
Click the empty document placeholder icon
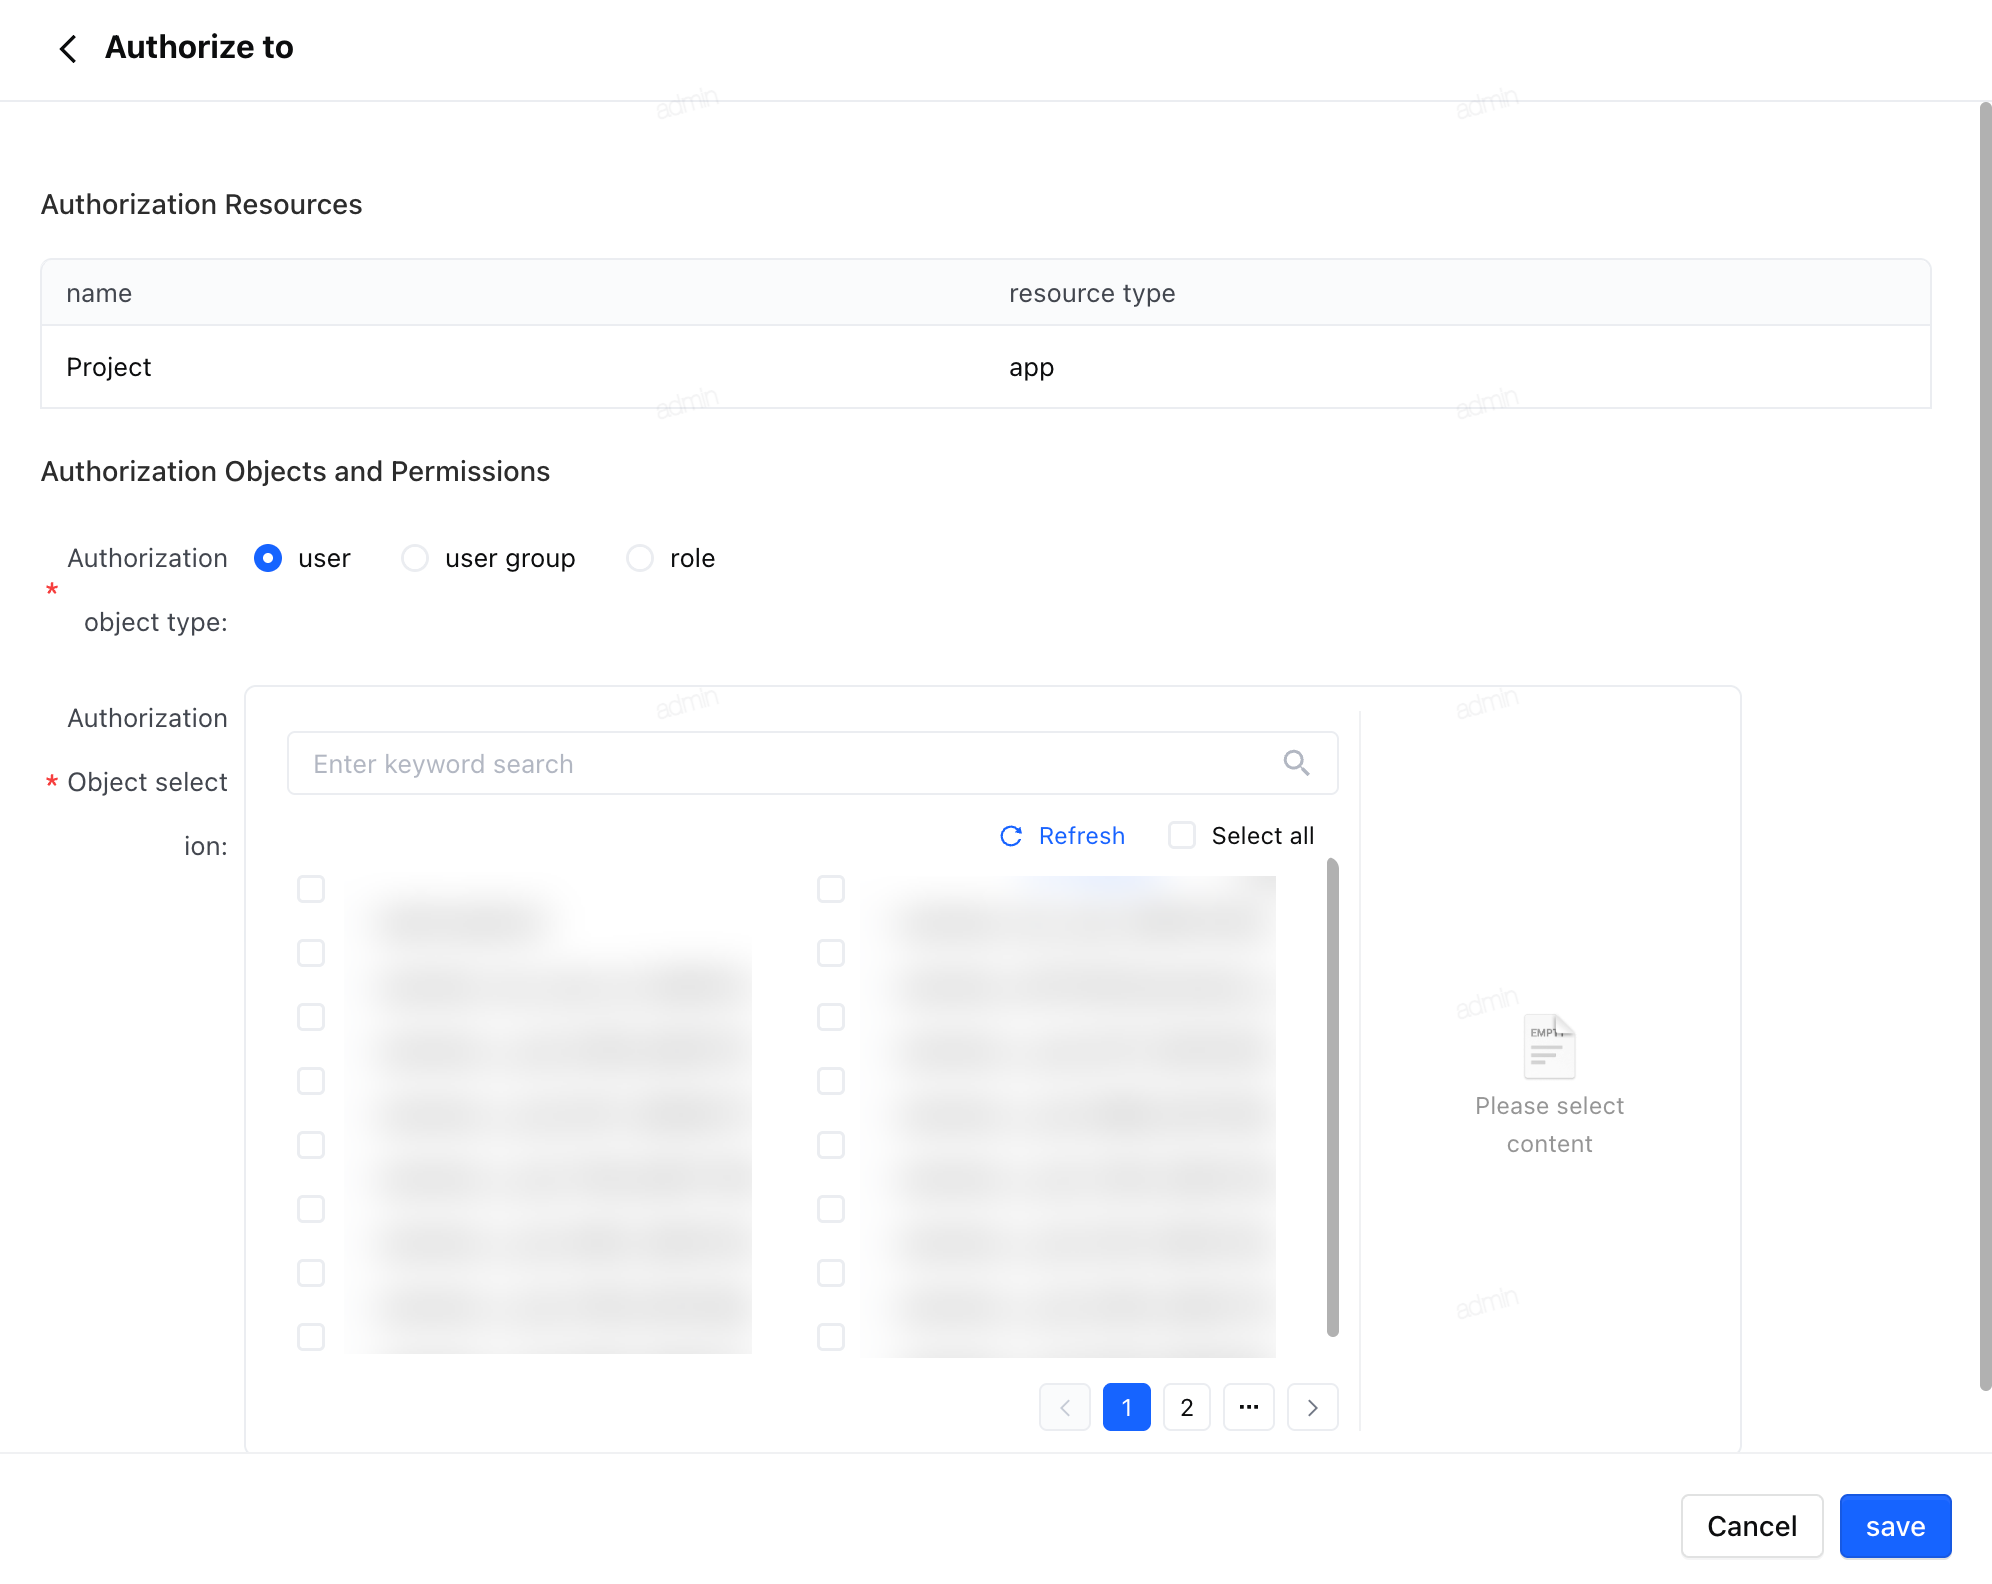(1549, 1046)
